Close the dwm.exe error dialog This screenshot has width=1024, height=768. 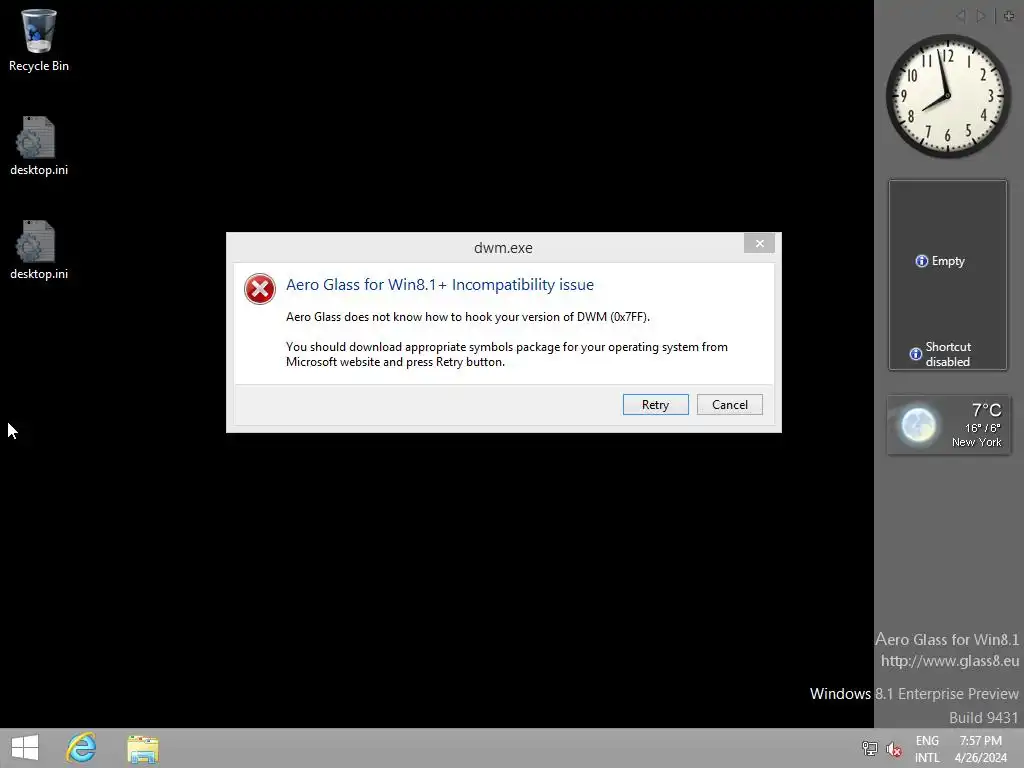(759, 244)
